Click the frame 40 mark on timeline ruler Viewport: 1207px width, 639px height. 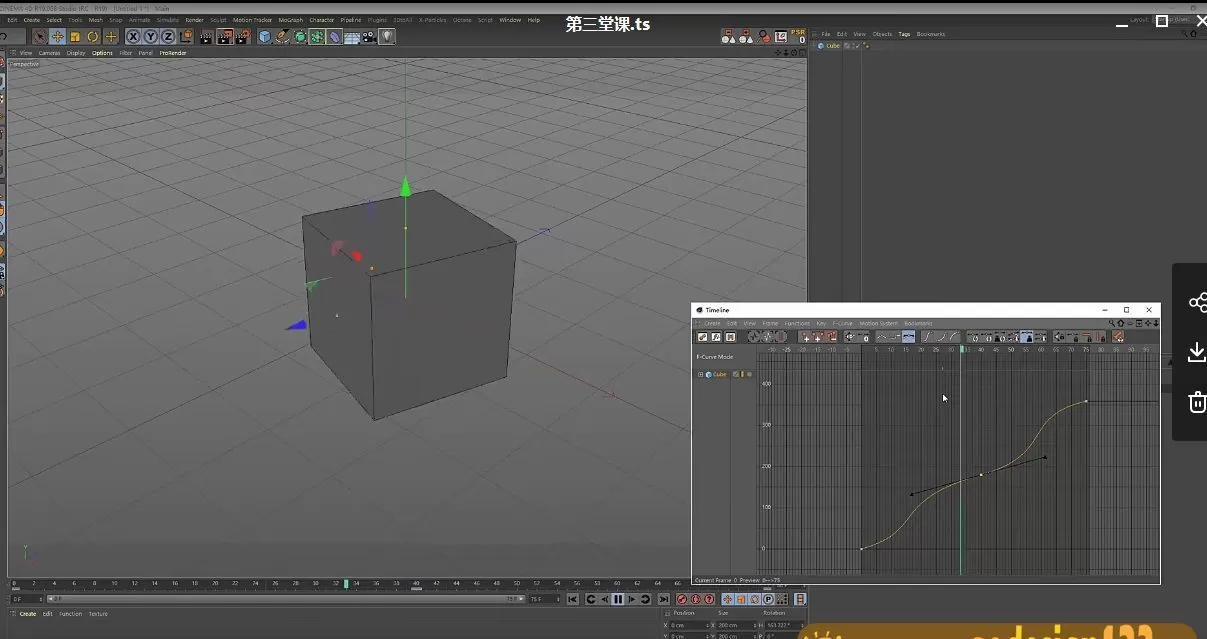pos(416,583)
